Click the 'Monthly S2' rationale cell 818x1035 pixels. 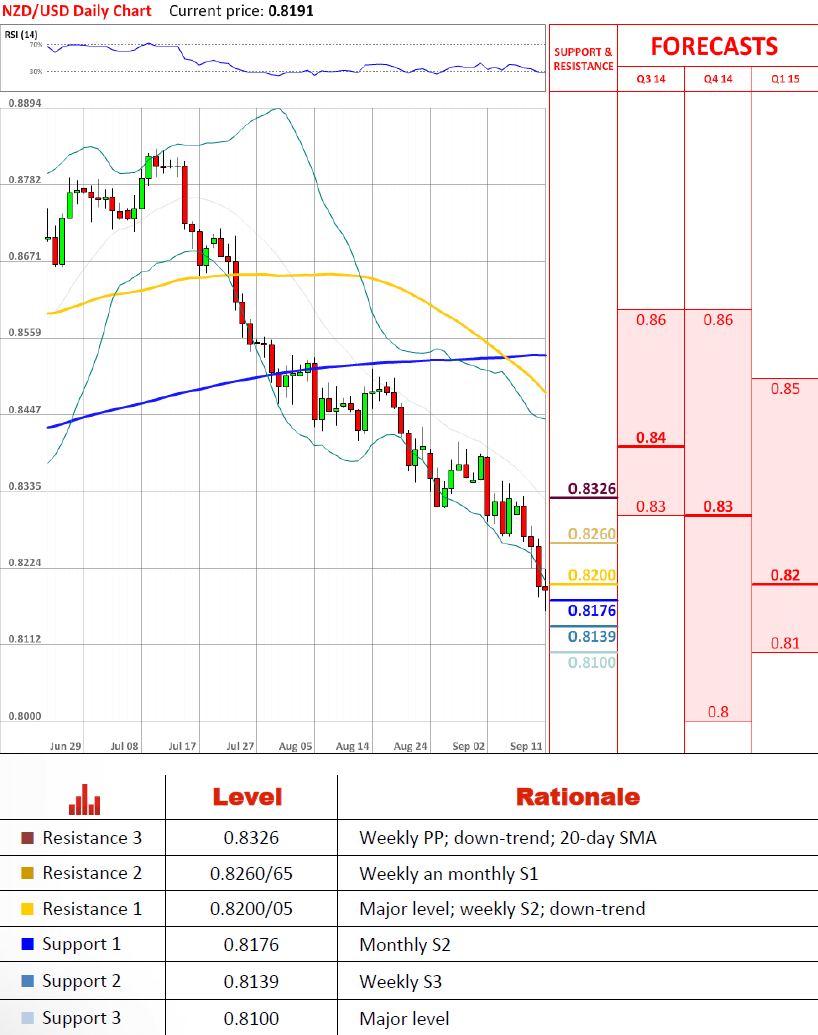[x=405, y=945]
